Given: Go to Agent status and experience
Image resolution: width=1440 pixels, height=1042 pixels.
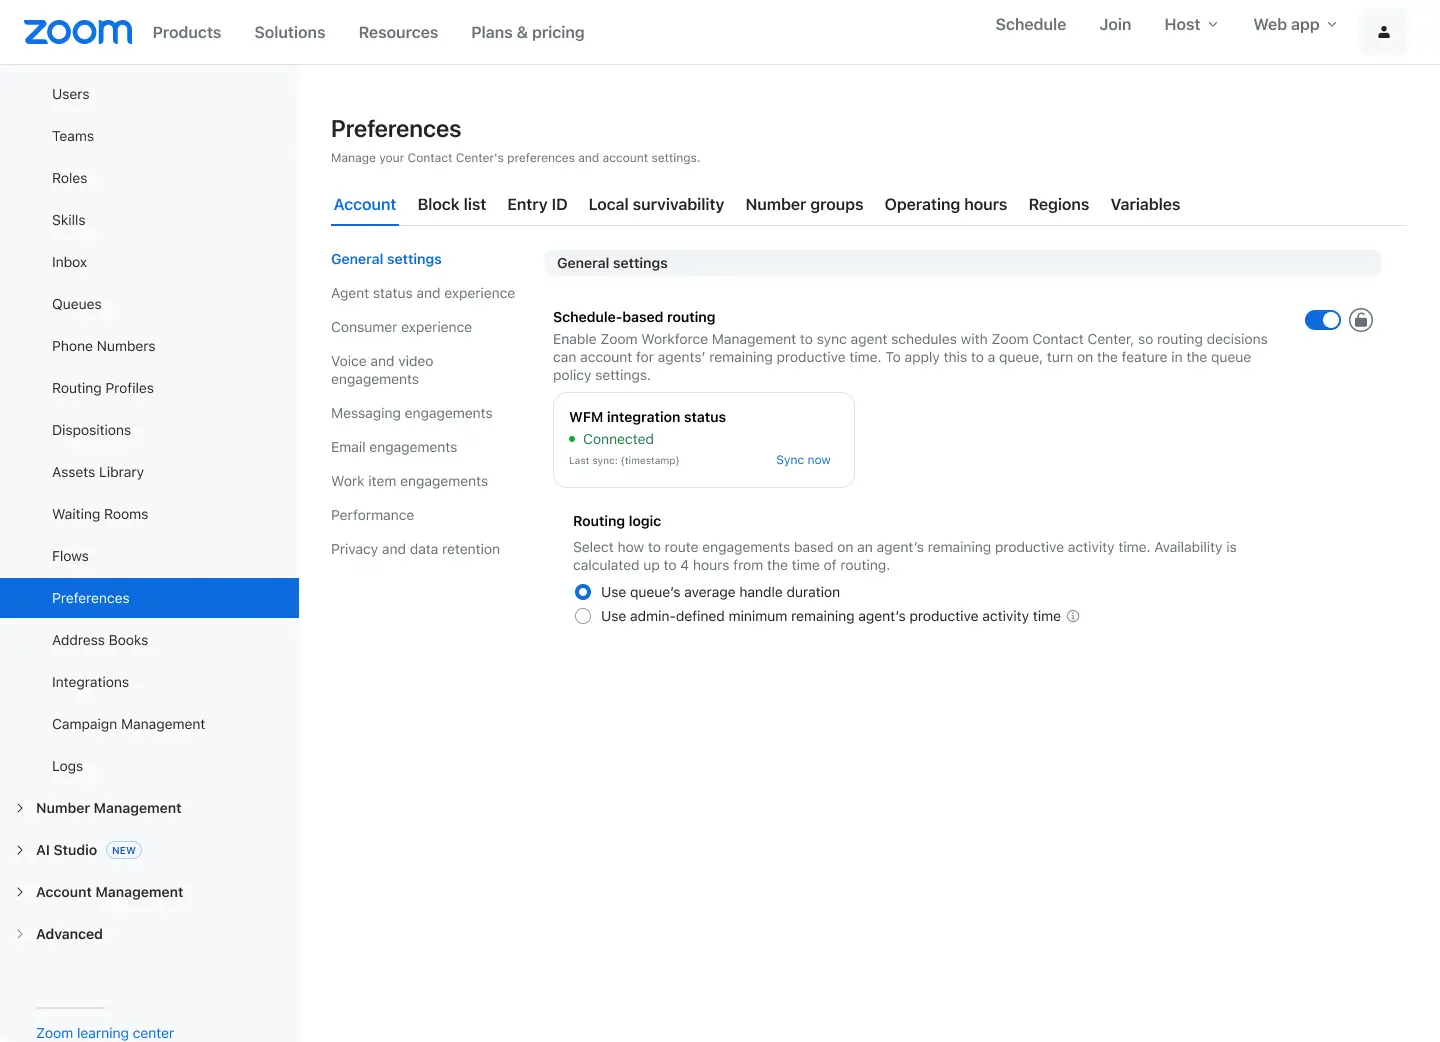Looking at the screenshot, I should (423, 293).
